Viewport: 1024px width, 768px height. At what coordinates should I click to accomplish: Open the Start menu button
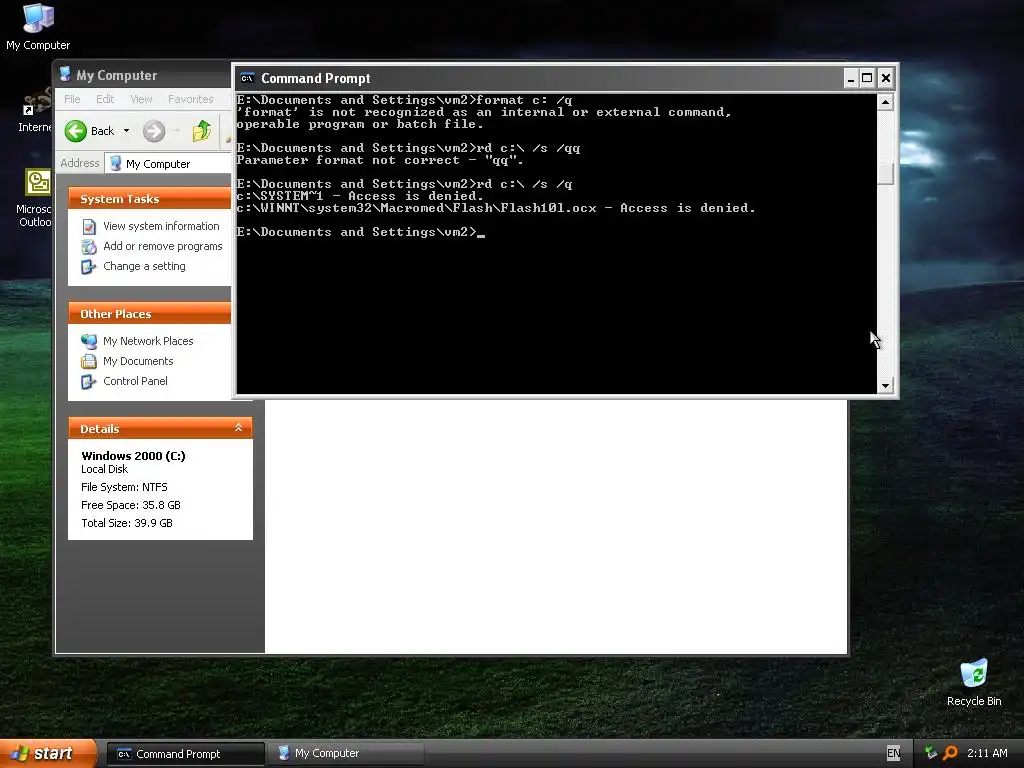click(47, 754)
